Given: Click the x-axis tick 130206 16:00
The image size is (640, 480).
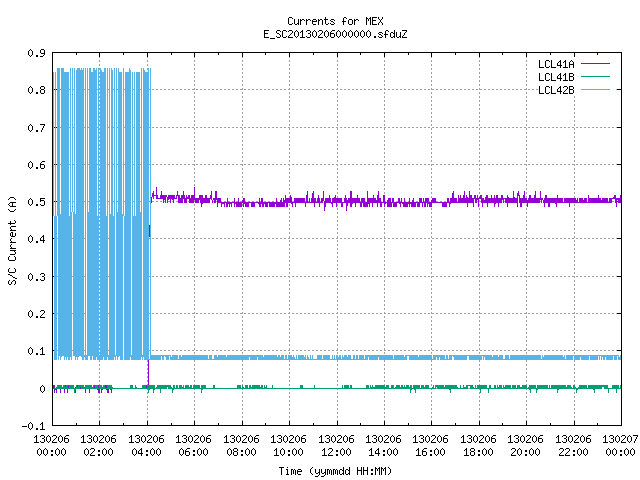Looking at the screenshot, I should point(430,445).
